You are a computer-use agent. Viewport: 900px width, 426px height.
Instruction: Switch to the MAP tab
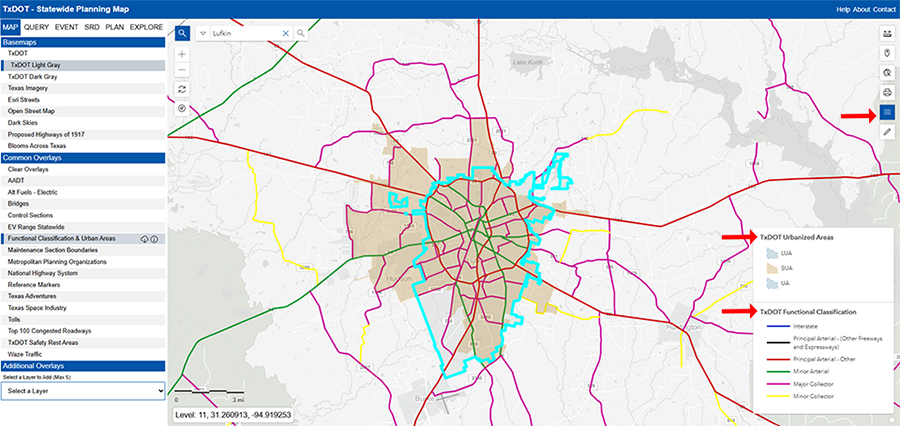(x=11, y=27)
